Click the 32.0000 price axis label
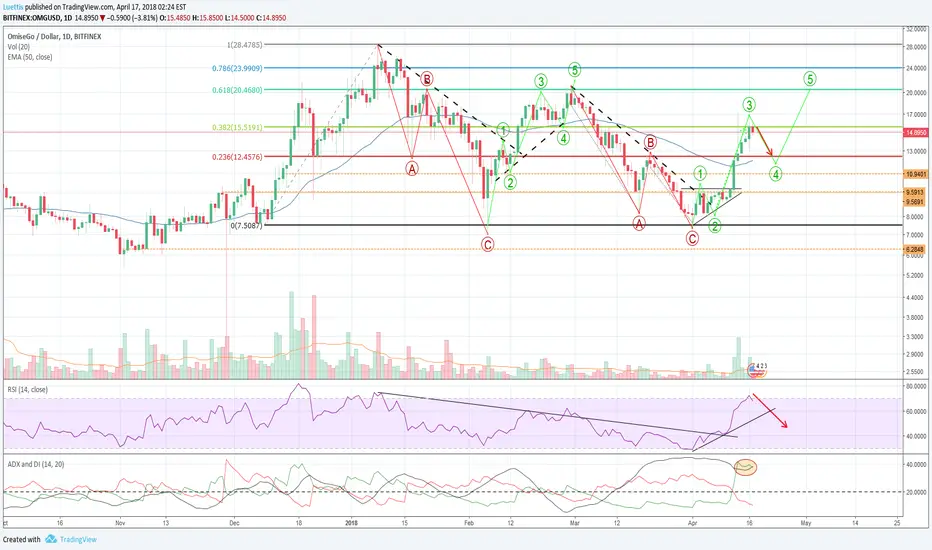The height and width of the screenshot is (550, 932). point(916,29)
